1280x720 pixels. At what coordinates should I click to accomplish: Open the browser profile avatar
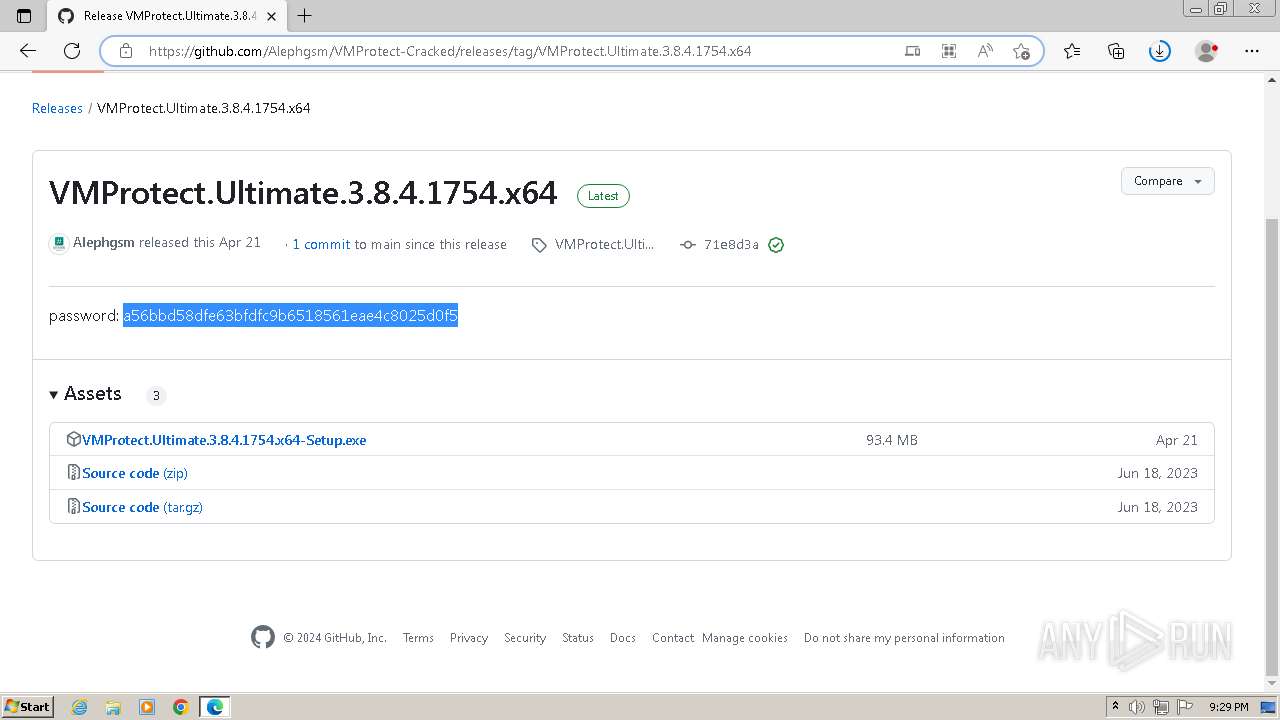(x=1207, y=51)
